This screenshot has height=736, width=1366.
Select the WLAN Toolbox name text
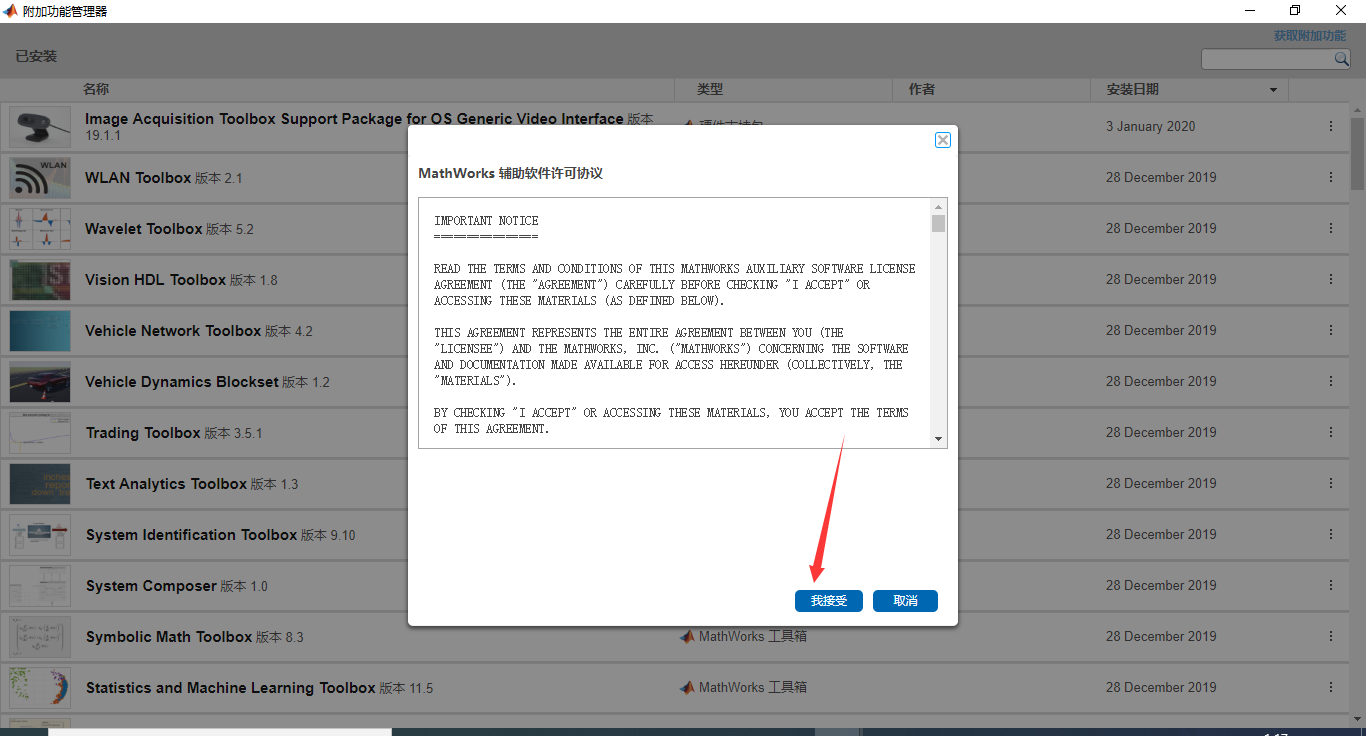[x=138, y=178]
